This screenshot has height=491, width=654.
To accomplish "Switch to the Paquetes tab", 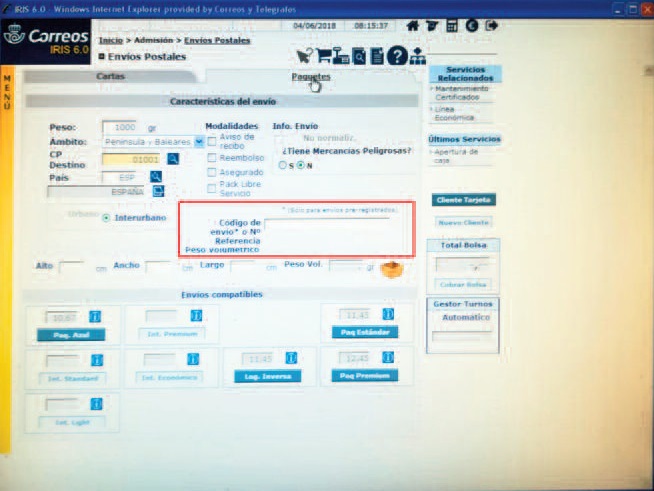I will 311,77.
